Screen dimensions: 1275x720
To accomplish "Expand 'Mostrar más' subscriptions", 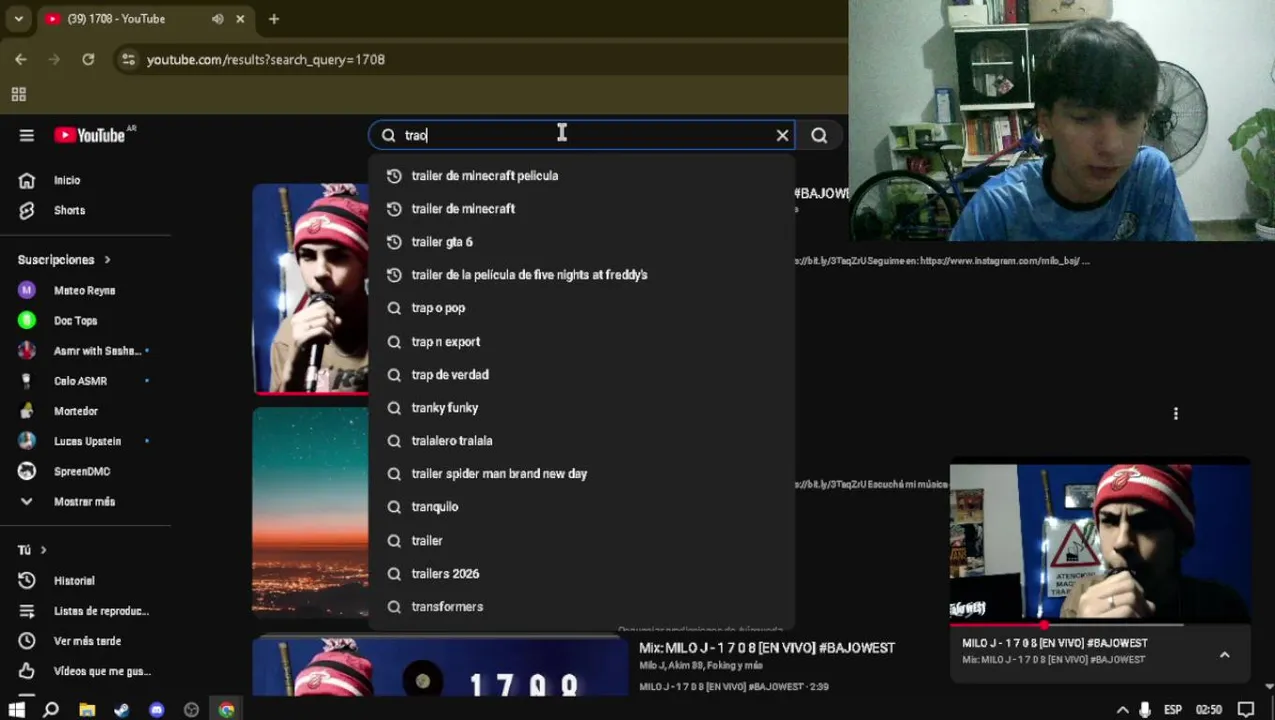I will (x=85, y=502).
